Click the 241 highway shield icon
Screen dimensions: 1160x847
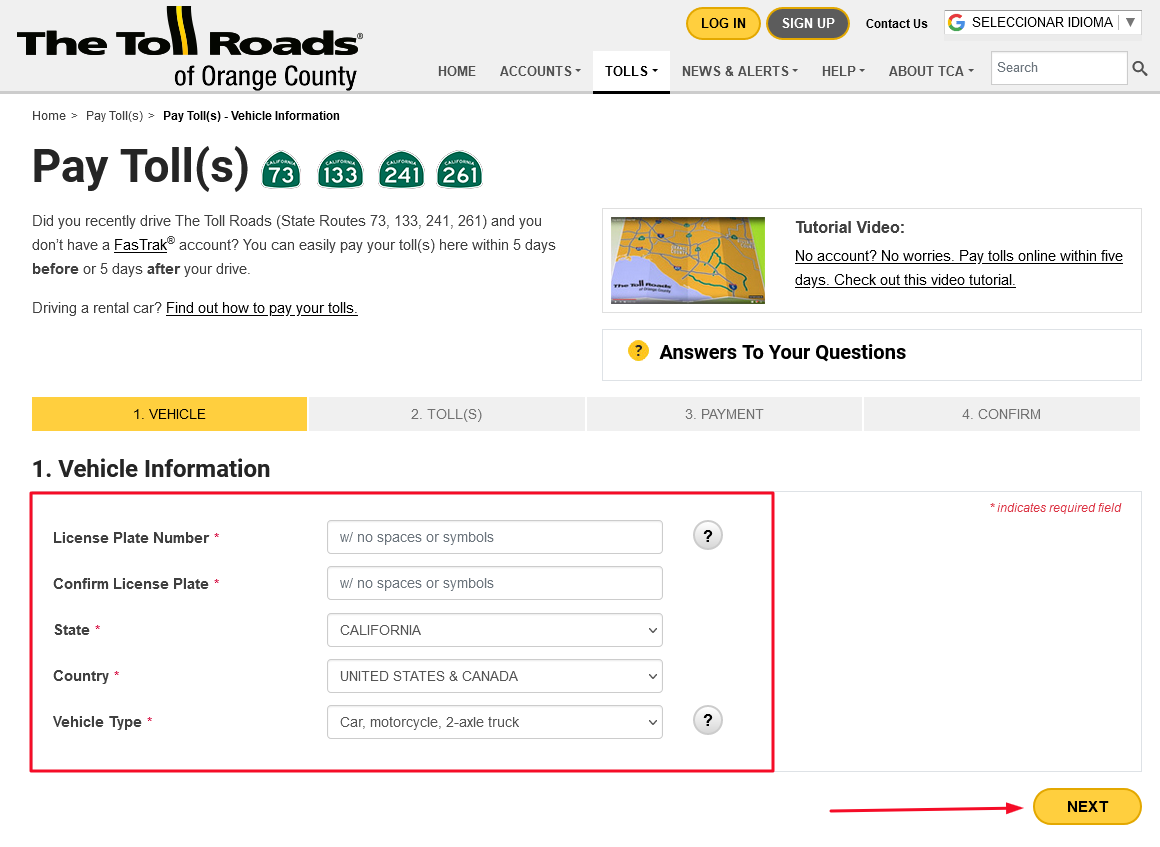400,170
